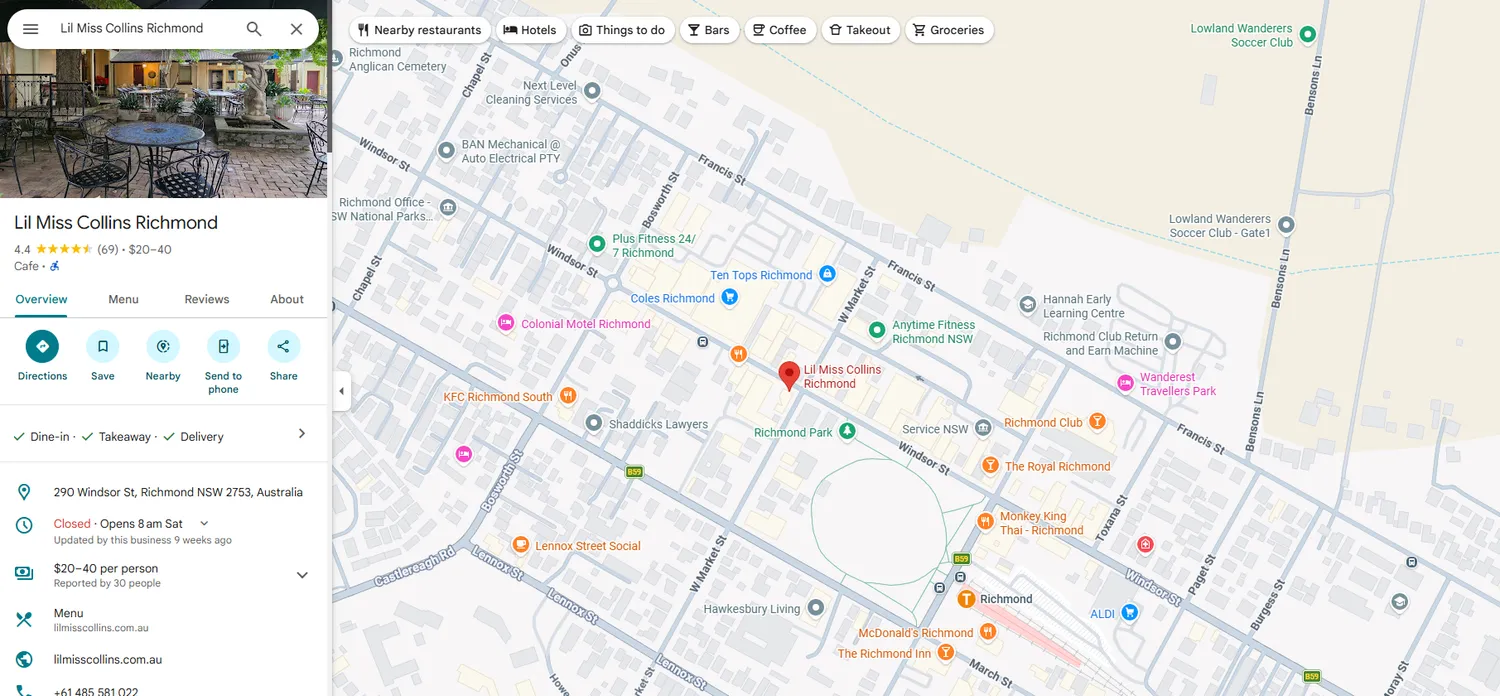
Task: Filter by Nearby restaurants chip
Action: [x=420, y=30]
